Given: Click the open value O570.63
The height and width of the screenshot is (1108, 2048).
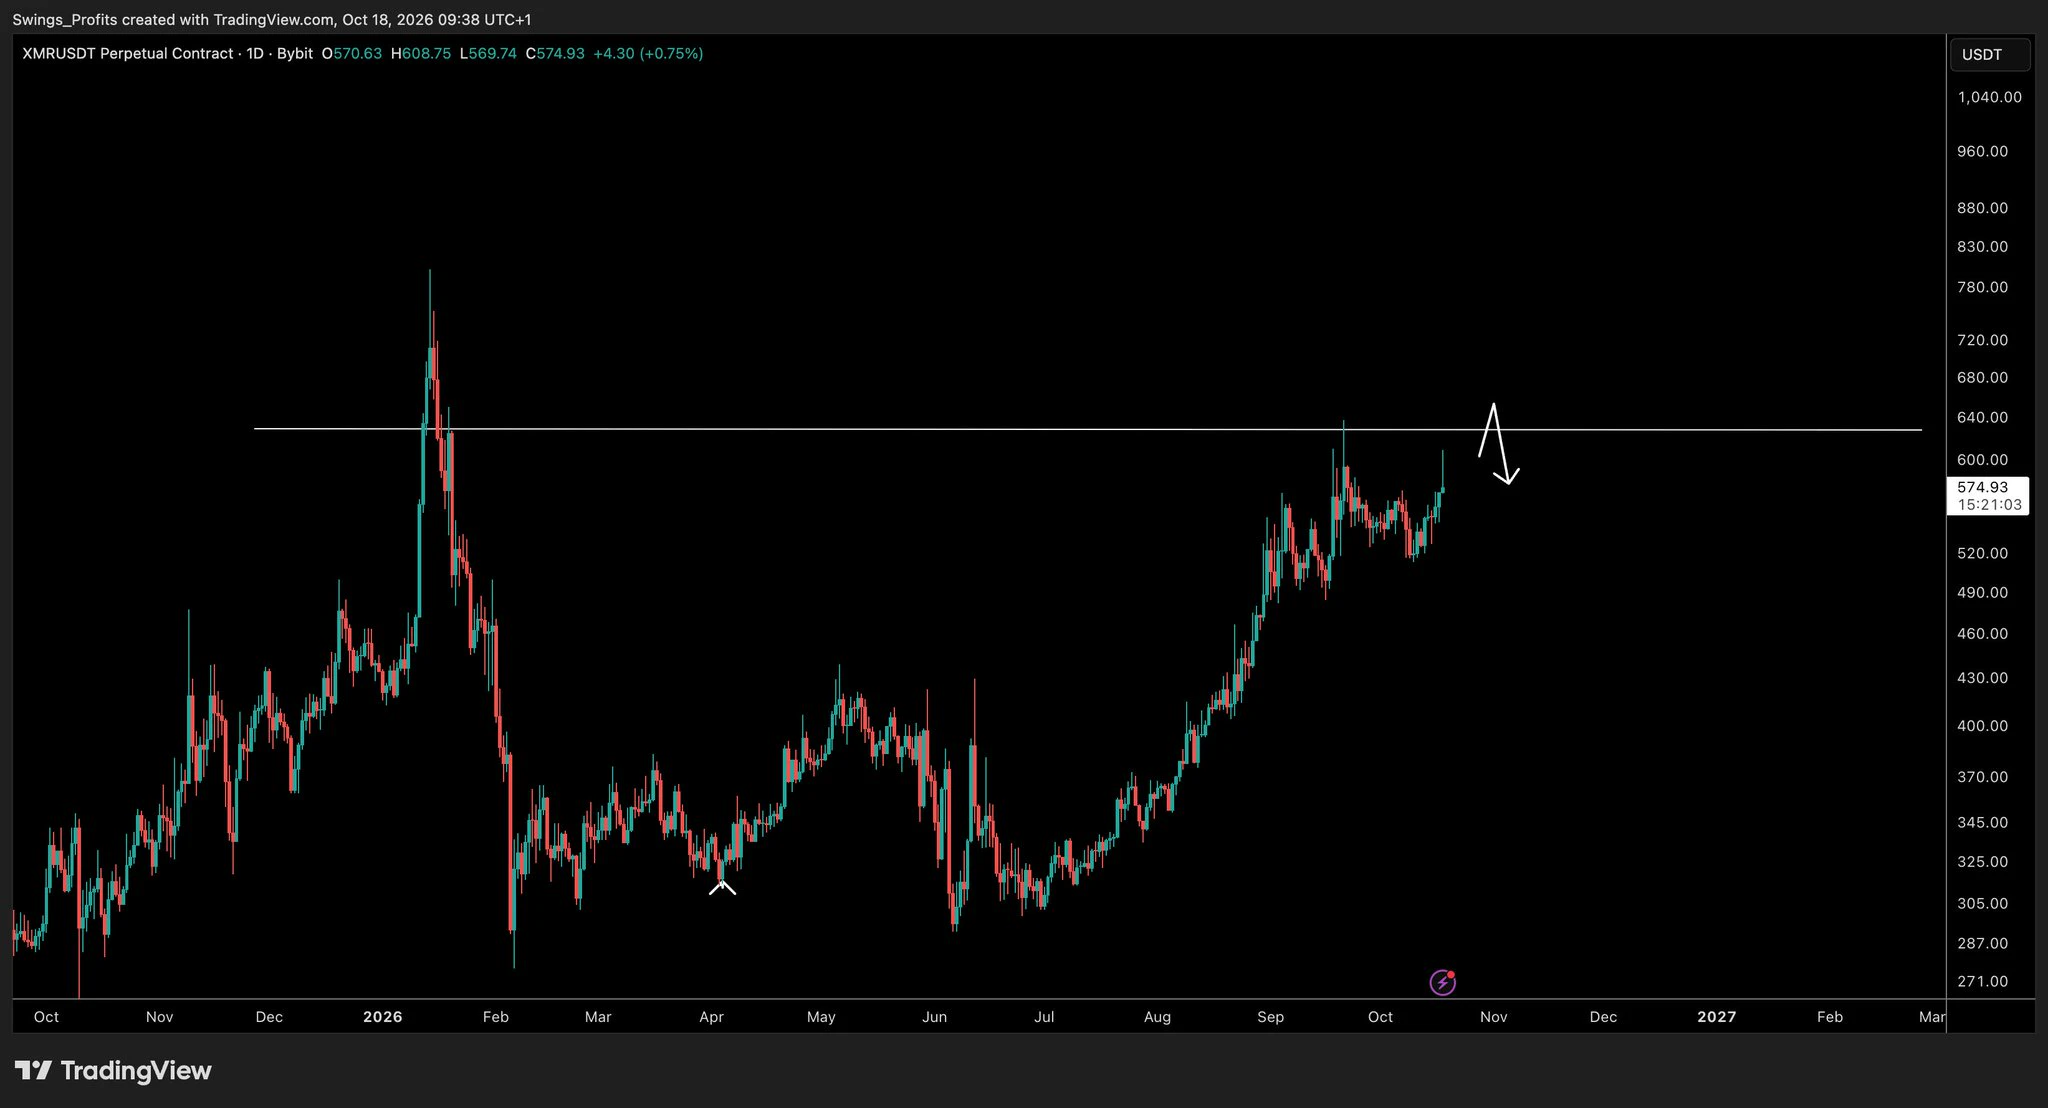Looking at the screenshot, I should pyautogui.click(x=352, y=53).
